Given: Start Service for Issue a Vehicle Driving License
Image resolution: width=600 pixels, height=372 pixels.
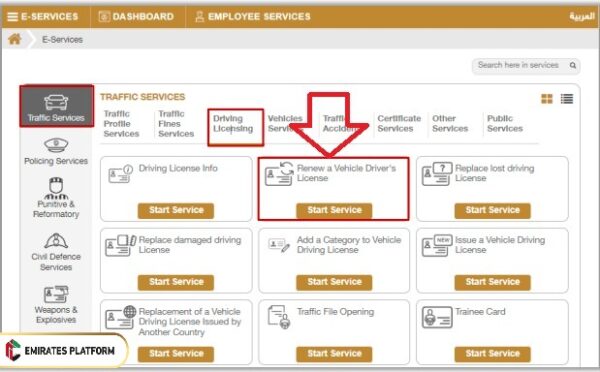Looking at the screenshot, I should (492, 282).
